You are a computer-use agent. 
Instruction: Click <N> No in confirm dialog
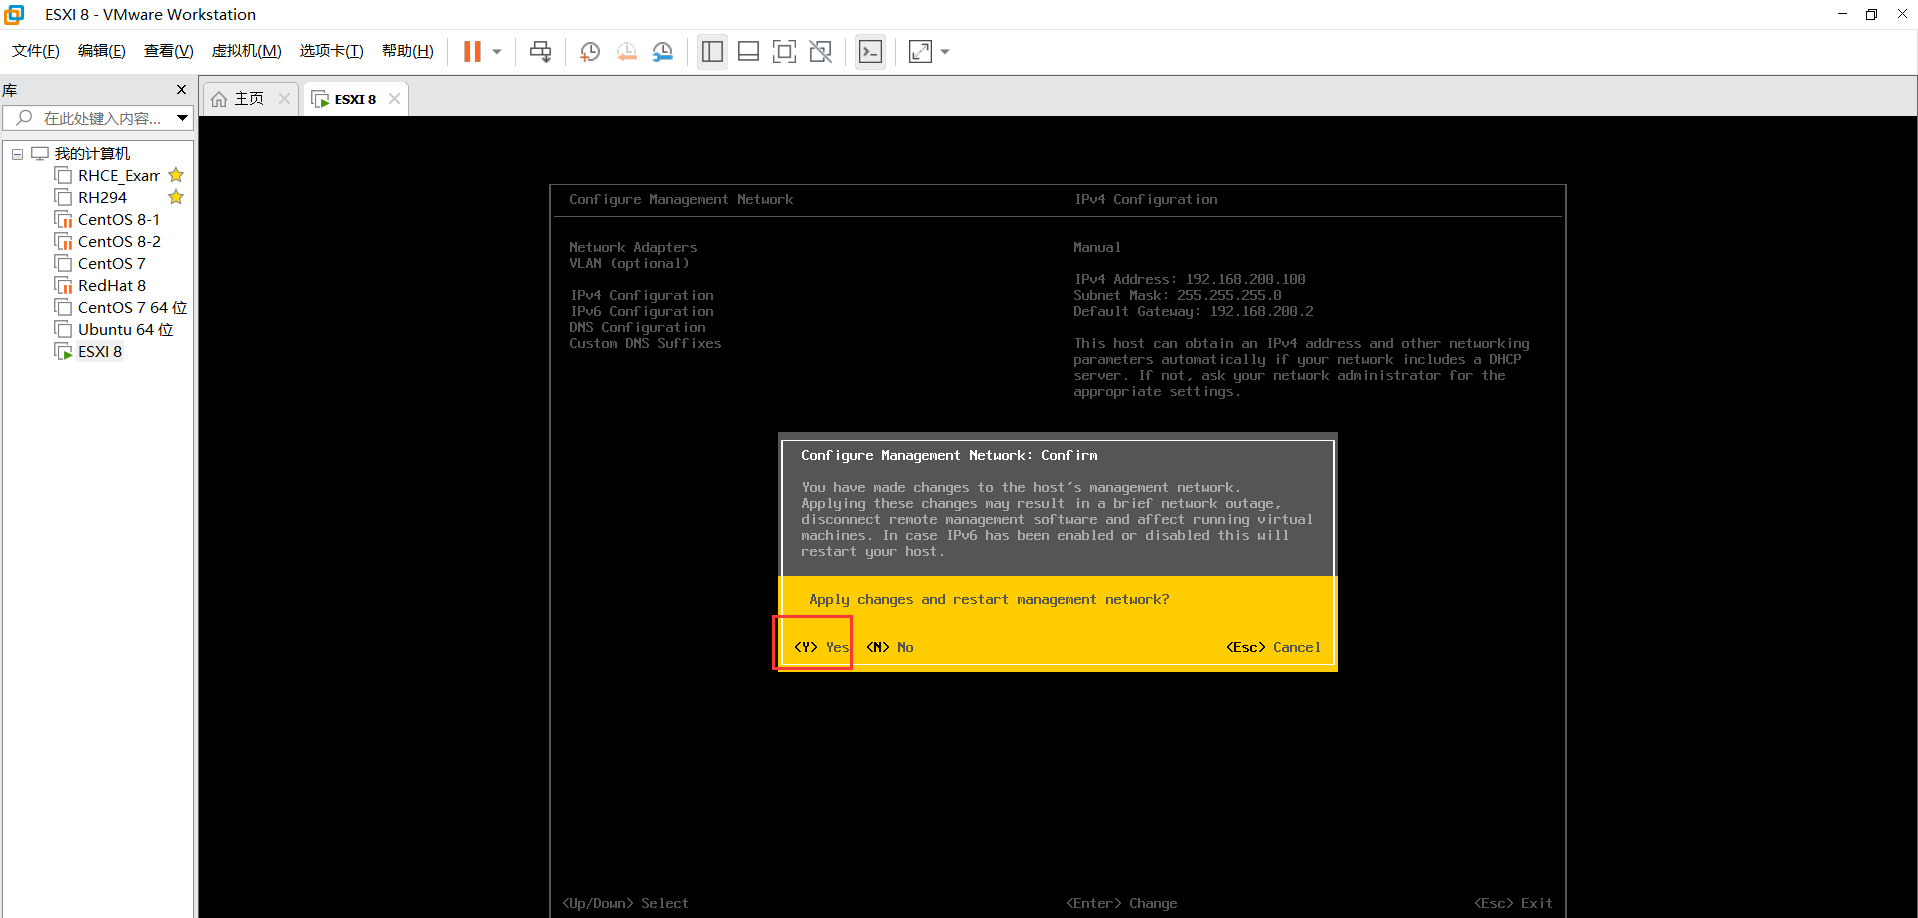890,647
